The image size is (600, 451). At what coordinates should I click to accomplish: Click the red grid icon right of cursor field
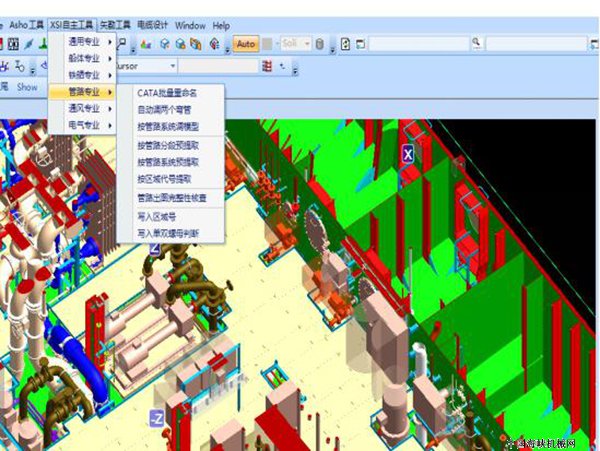[266, 66]
